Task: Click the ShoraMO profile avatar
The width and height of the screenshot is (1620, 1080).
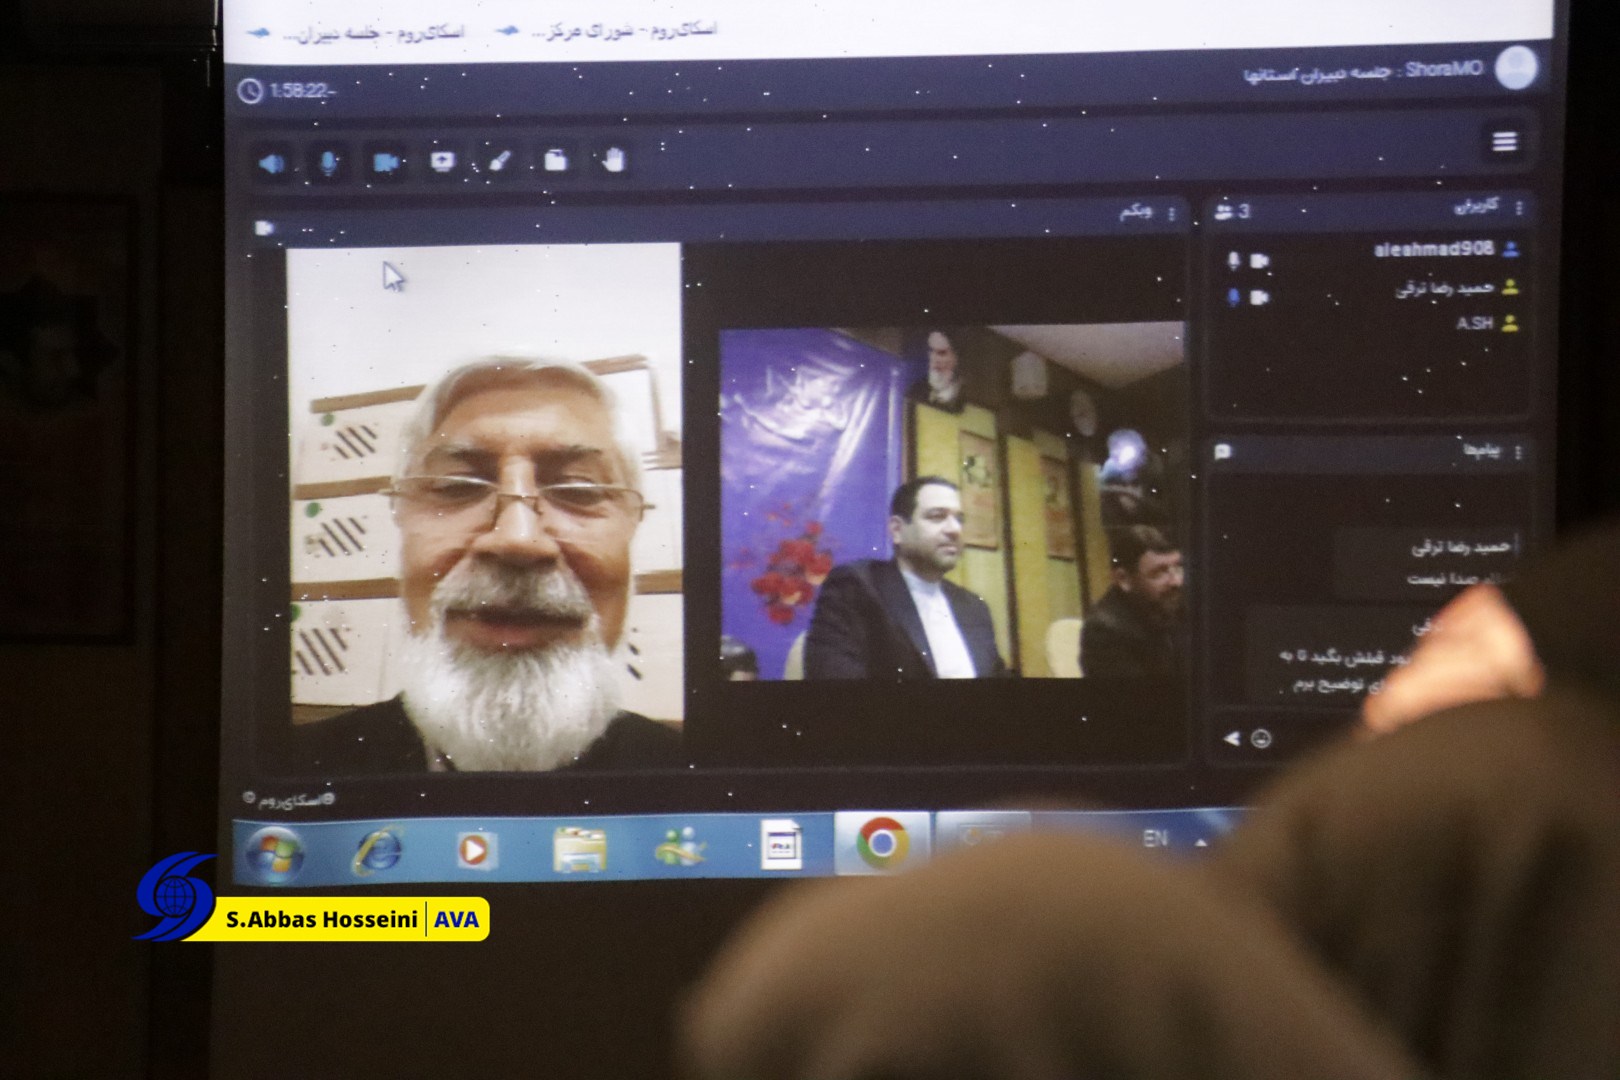Action: 1516,68
